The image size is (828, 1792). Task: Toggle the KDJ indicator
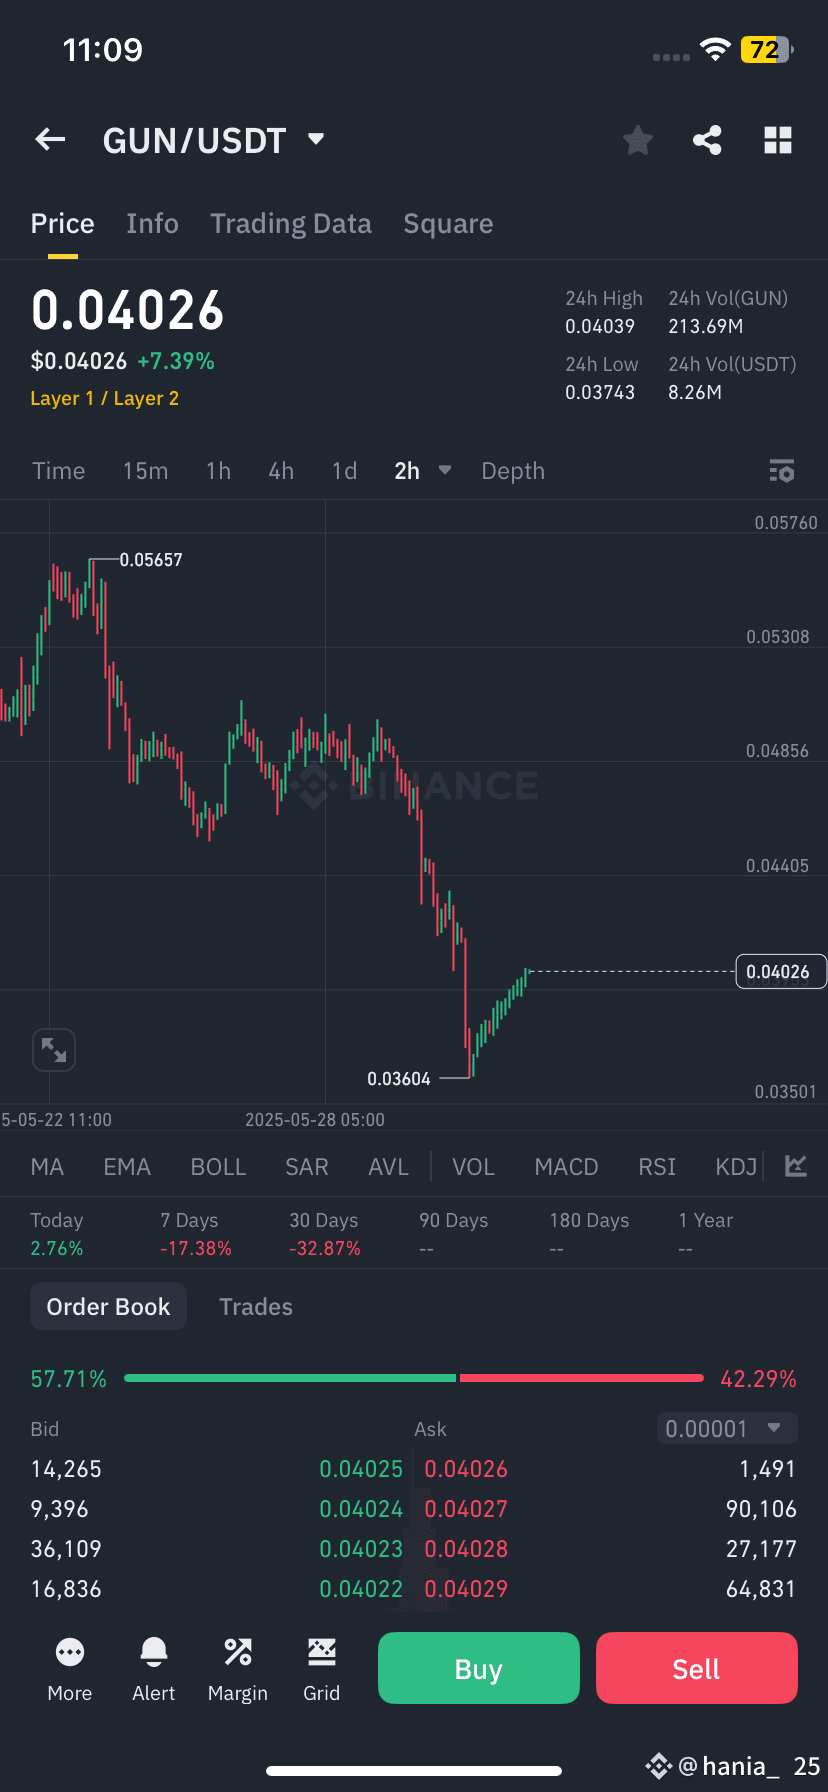pyautogui.click(x=736, y=1167)
